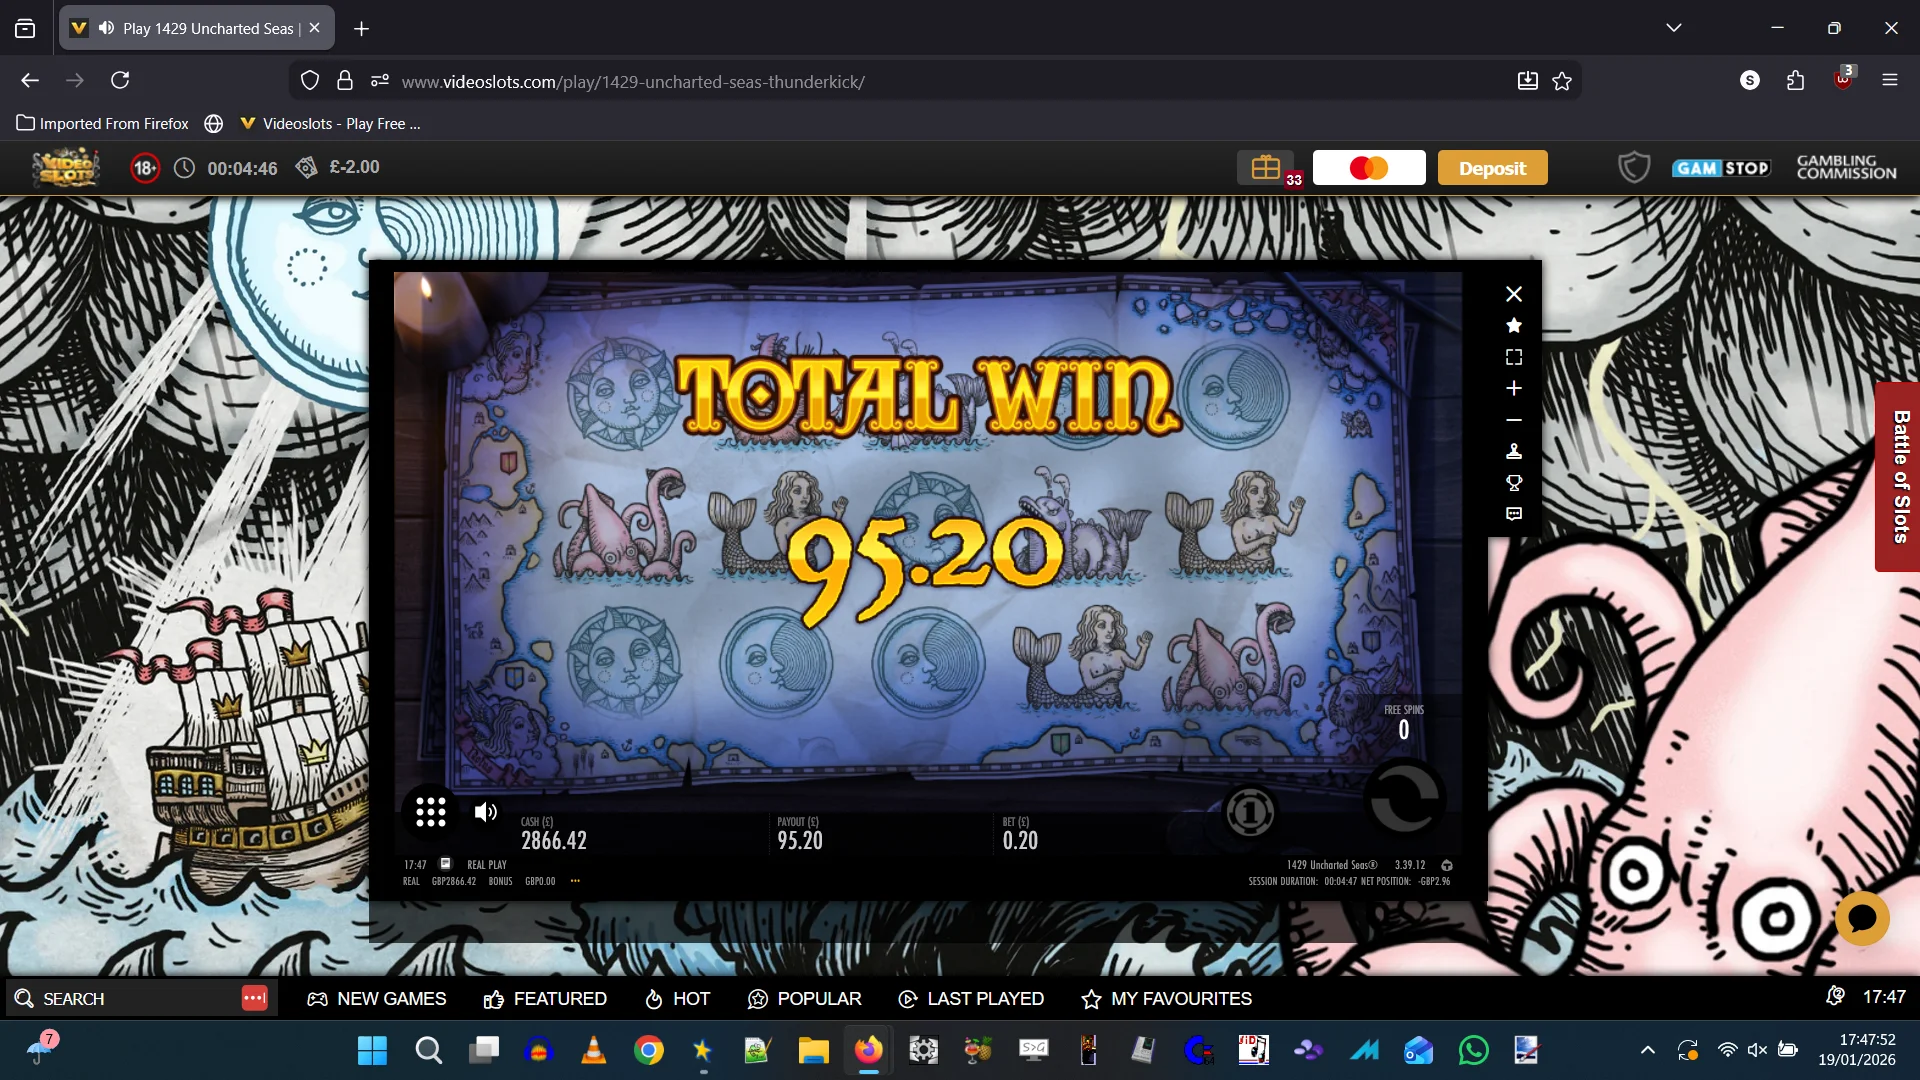Open the Windows Start menu

tap(372, 1050)
